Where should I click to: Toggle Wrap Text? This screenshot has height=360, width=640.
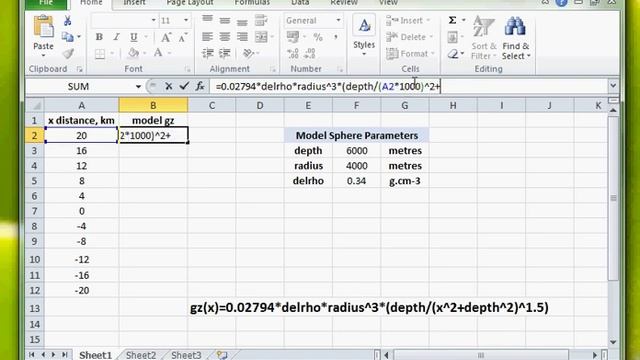click(261, 20)
